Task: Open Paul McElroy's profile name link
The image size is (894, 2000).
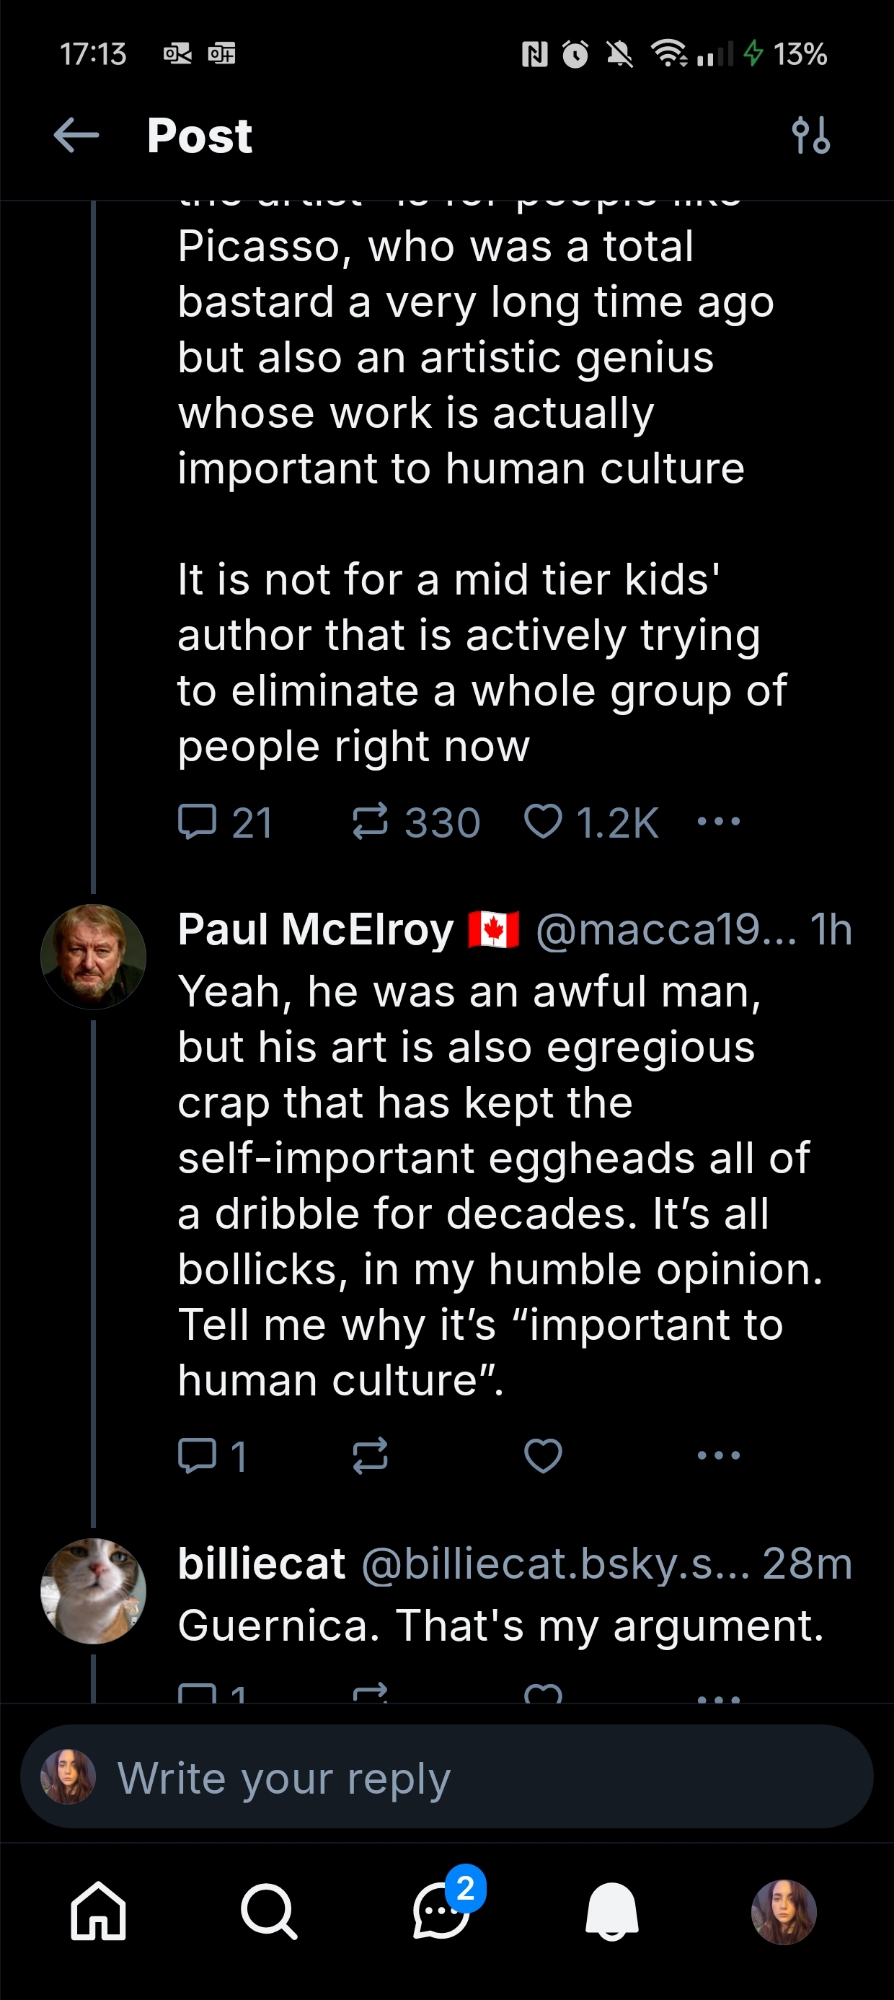Action: pyautogui.click(x=316, y=930)
